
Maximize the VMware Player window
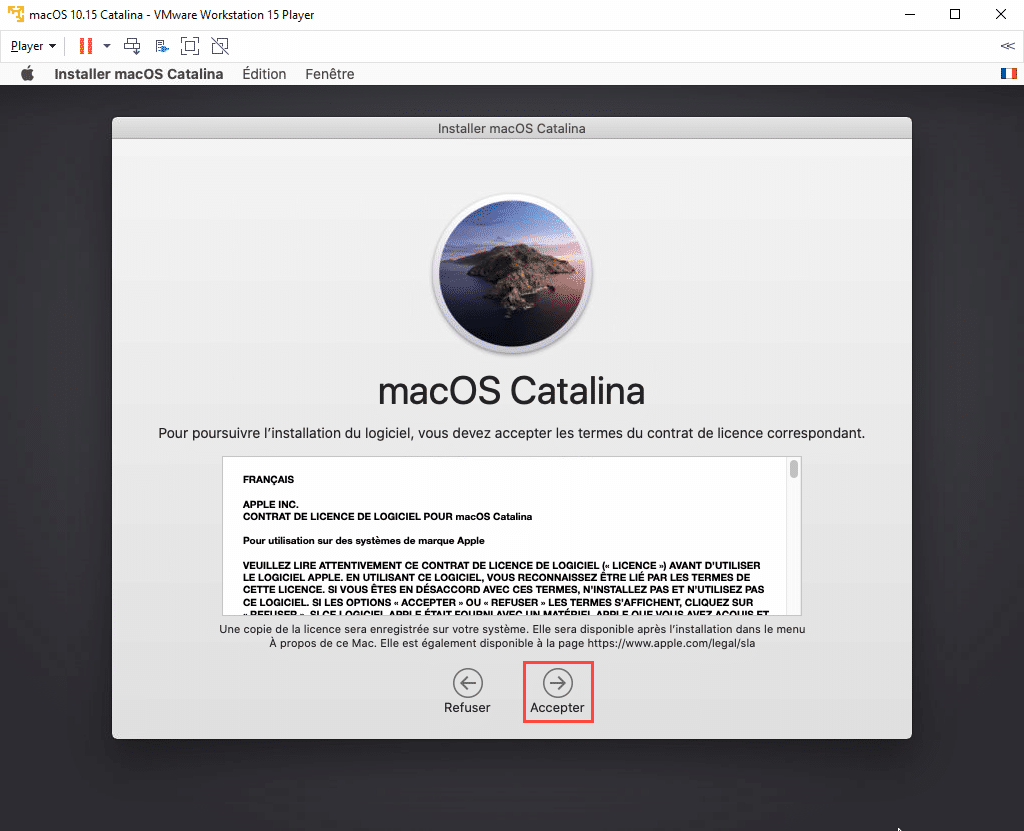(955, 14)
